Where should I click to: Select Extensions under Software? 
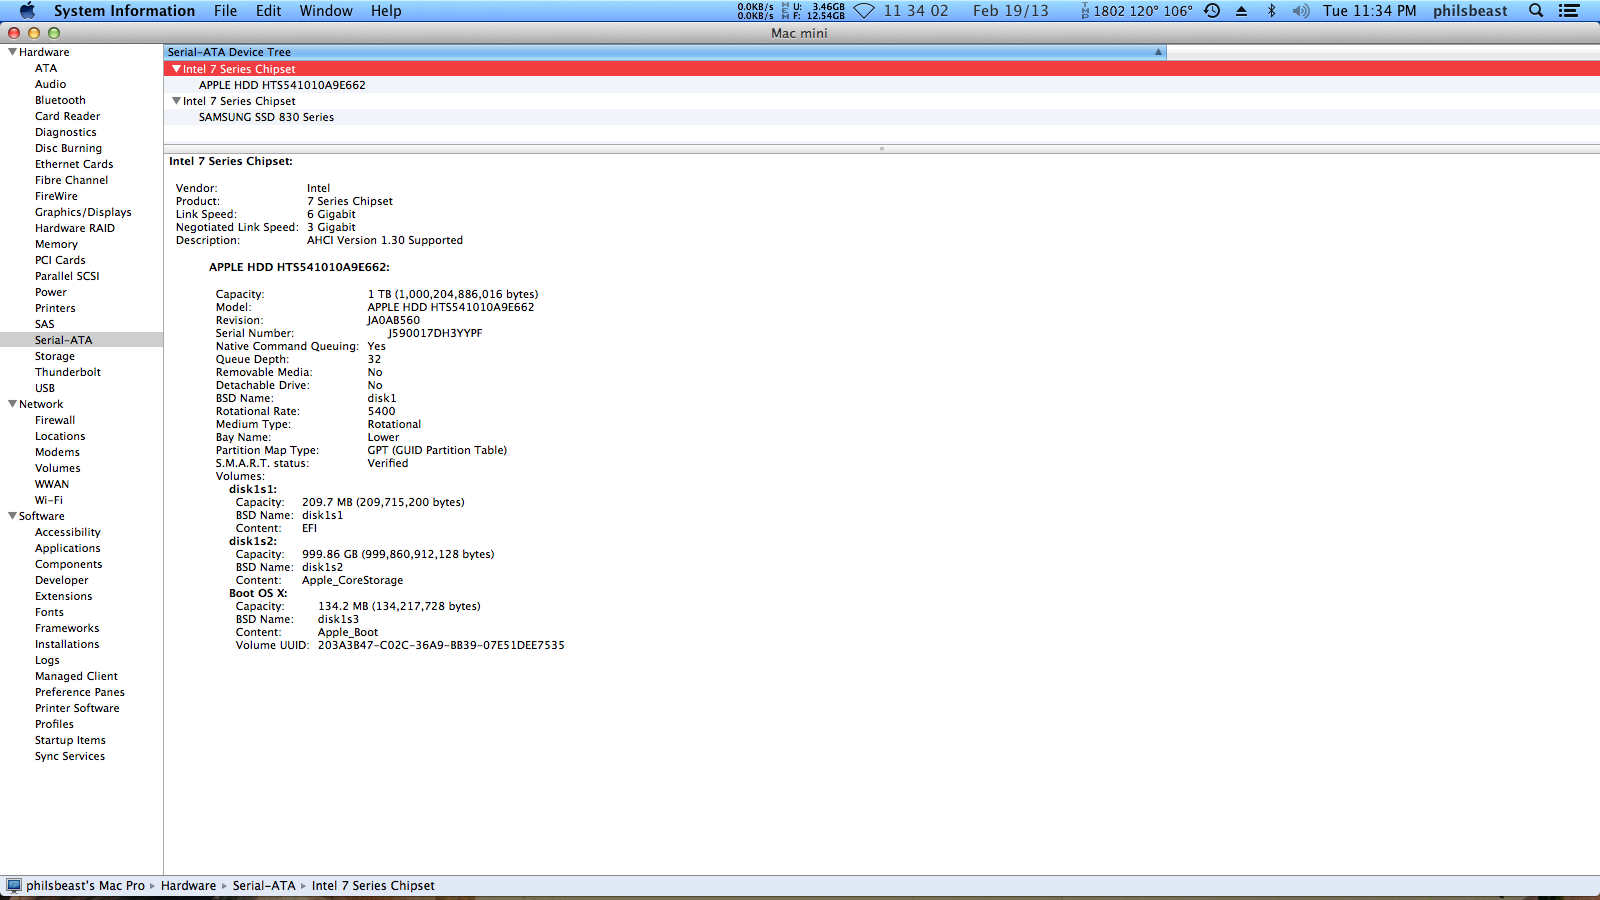tap(63, 596)
